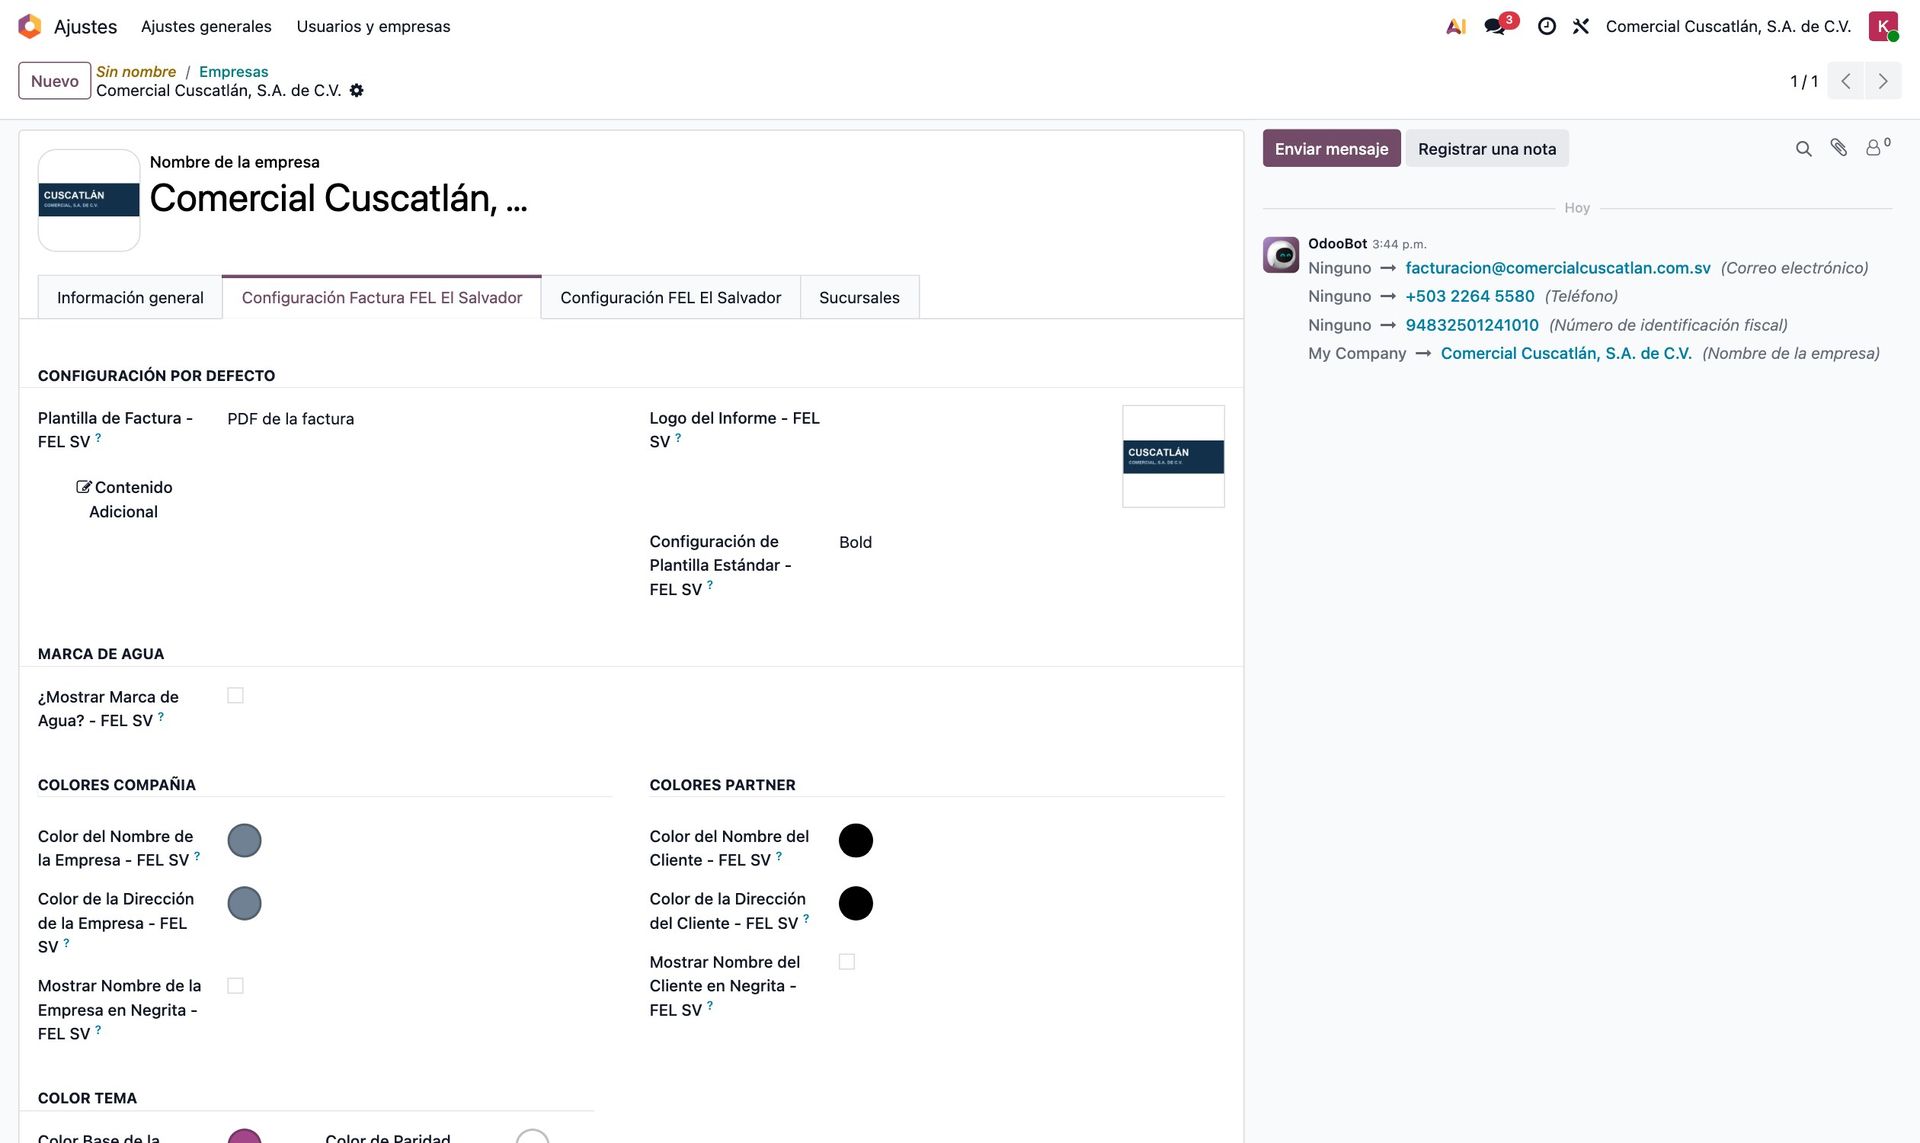Pick Color de la Dirección de la Empresa swatch
Viewport: 1920px width, 1143px height.
point(244,903)
